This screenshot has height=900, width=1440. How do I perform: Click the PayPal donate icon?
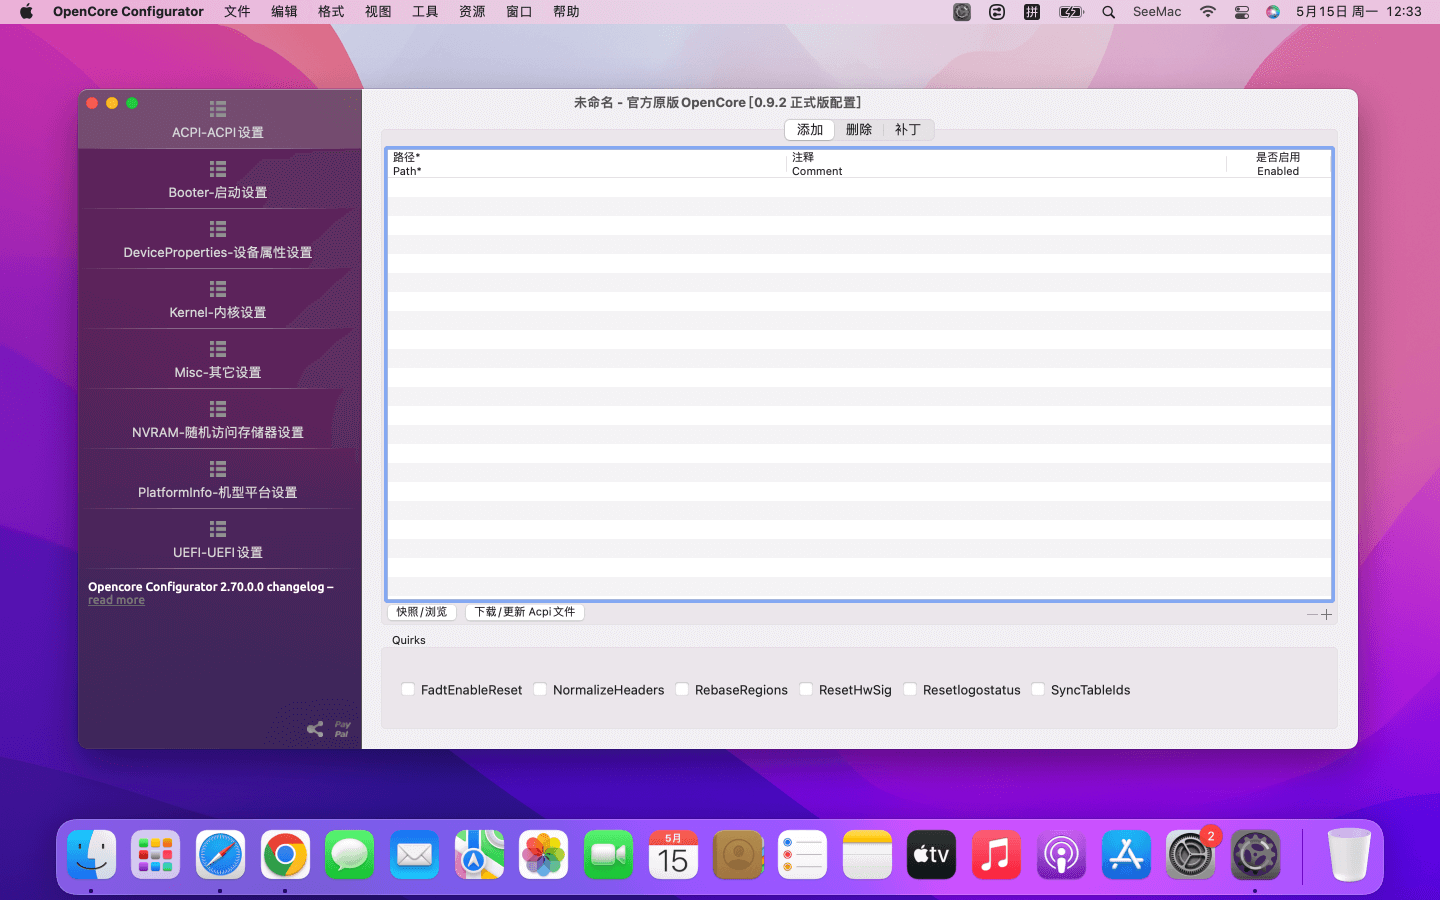(342, 729)
